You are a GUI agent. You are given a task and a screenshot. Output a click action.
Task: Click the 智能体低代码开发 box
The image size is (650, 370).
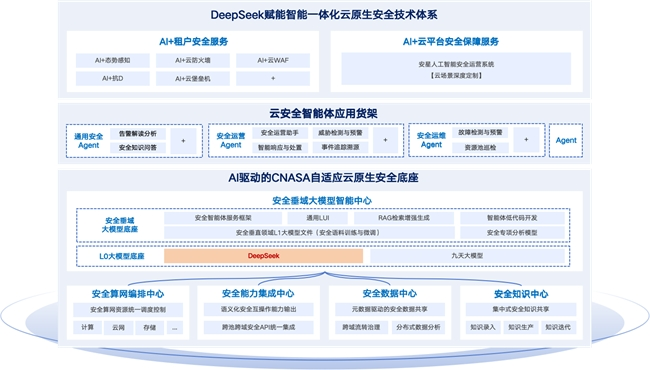coord(512,218)
